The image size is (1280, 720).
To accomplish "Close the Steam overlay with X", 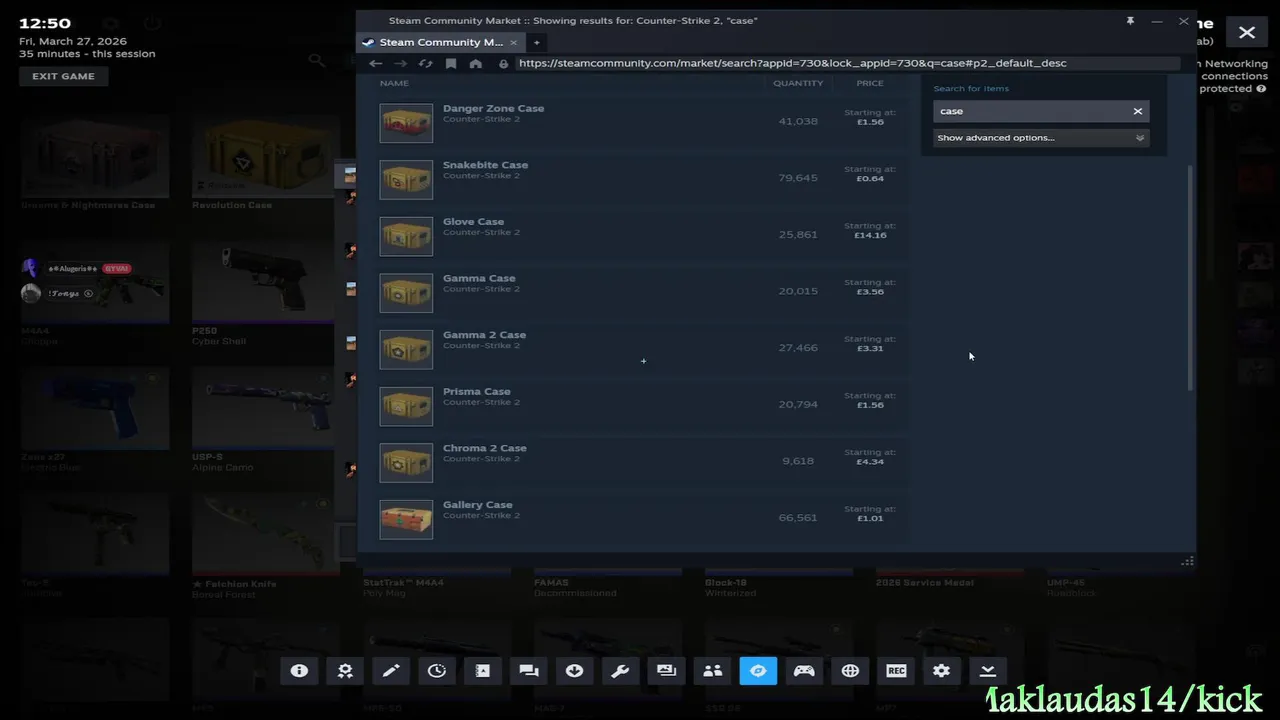I will tap(1247, 32).
